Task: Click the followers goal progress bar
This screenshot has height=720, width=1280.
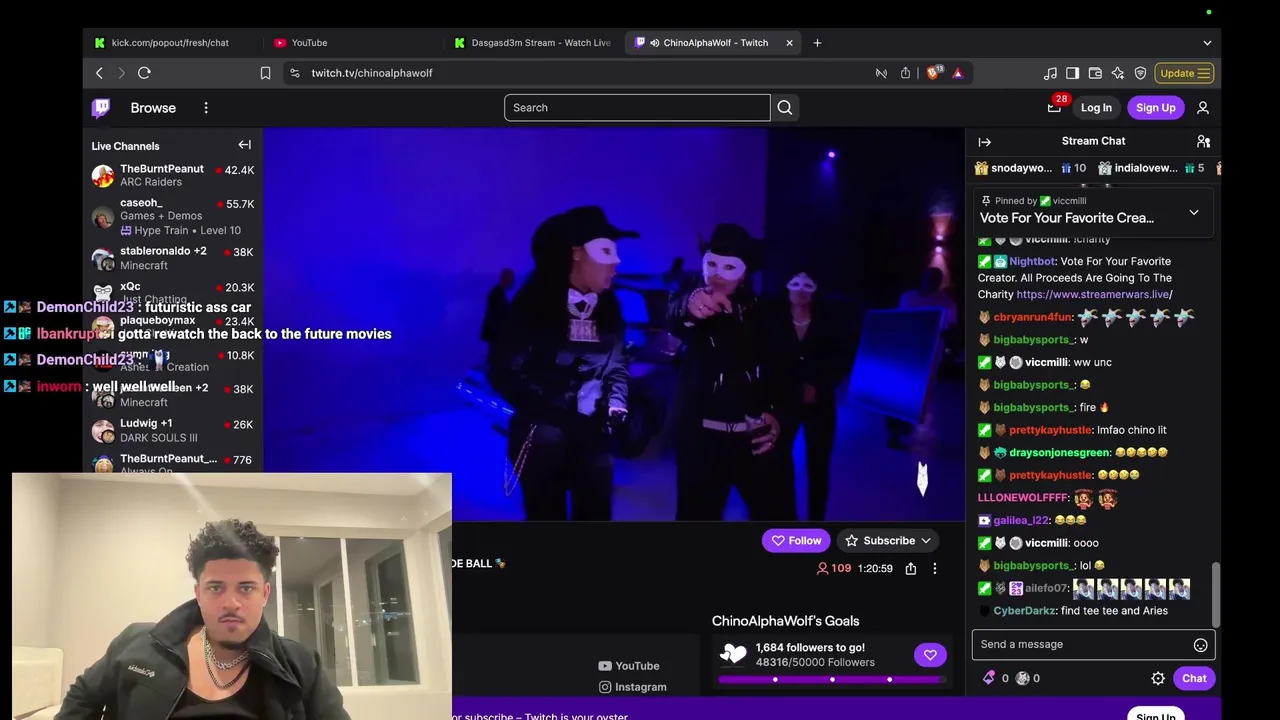Action: [832, 680]
